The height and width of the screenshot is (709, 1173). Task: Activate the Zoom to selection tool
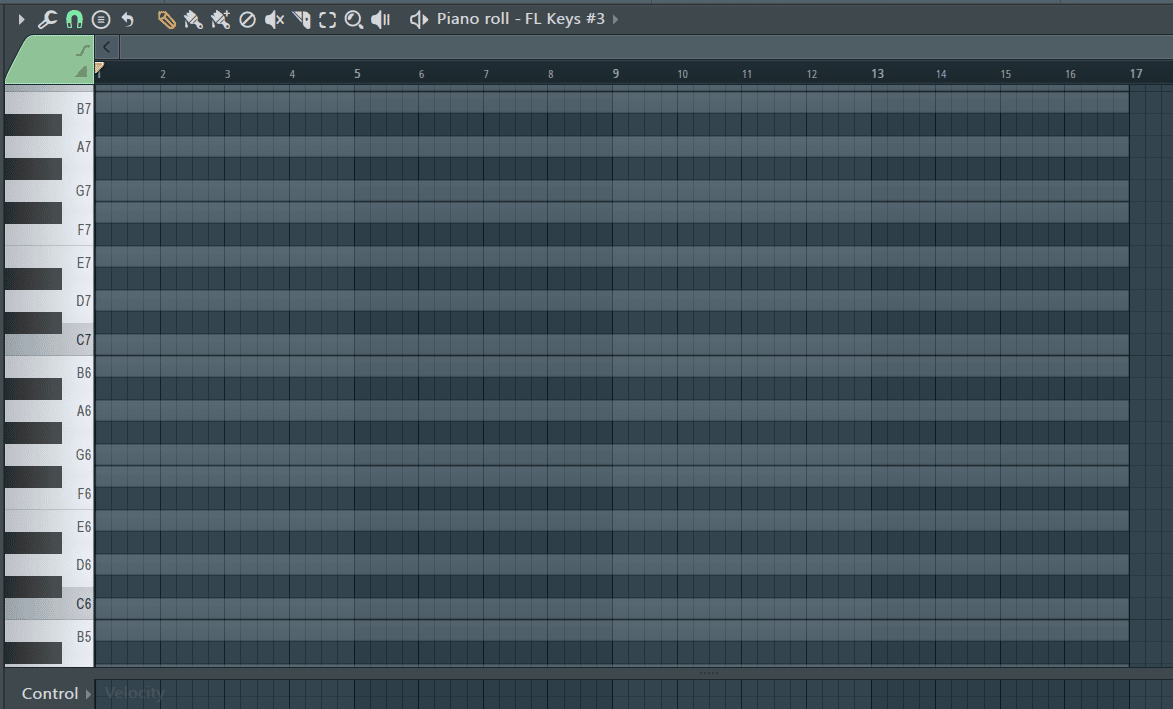pos(352,18)
